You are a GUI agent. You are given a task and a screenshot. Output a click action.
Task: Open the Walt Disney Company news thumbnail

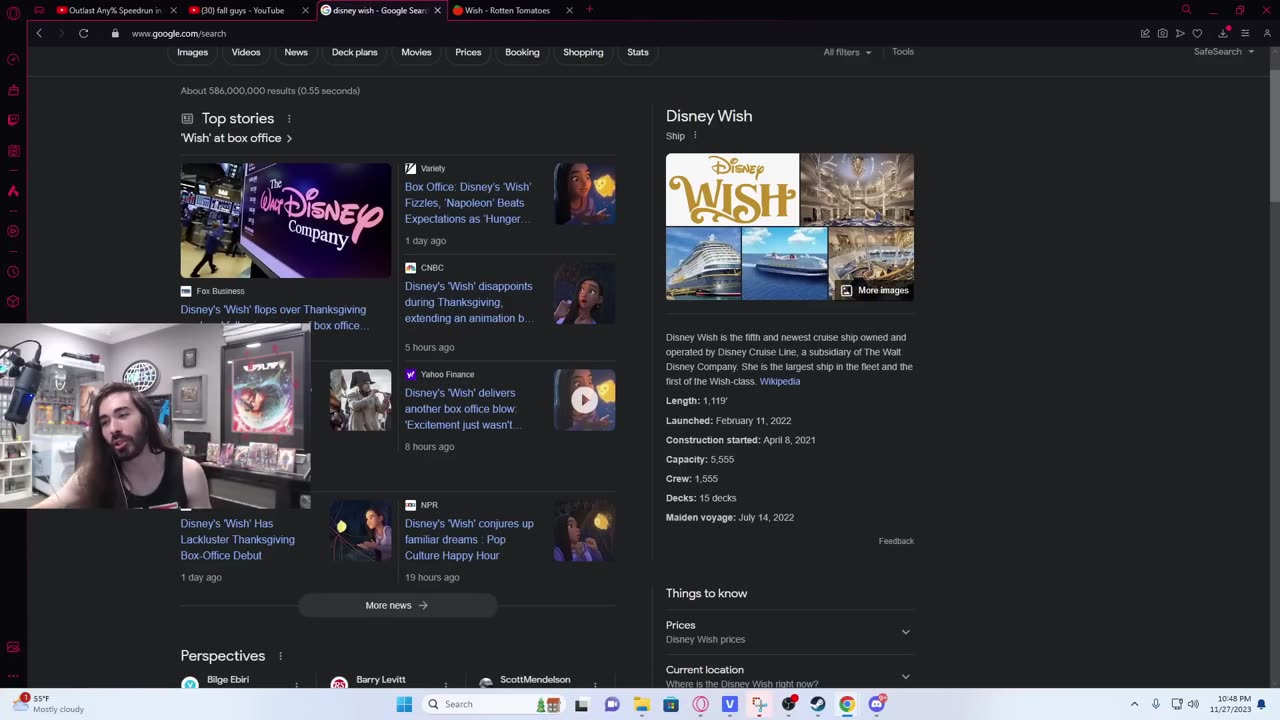coord(286,220)
